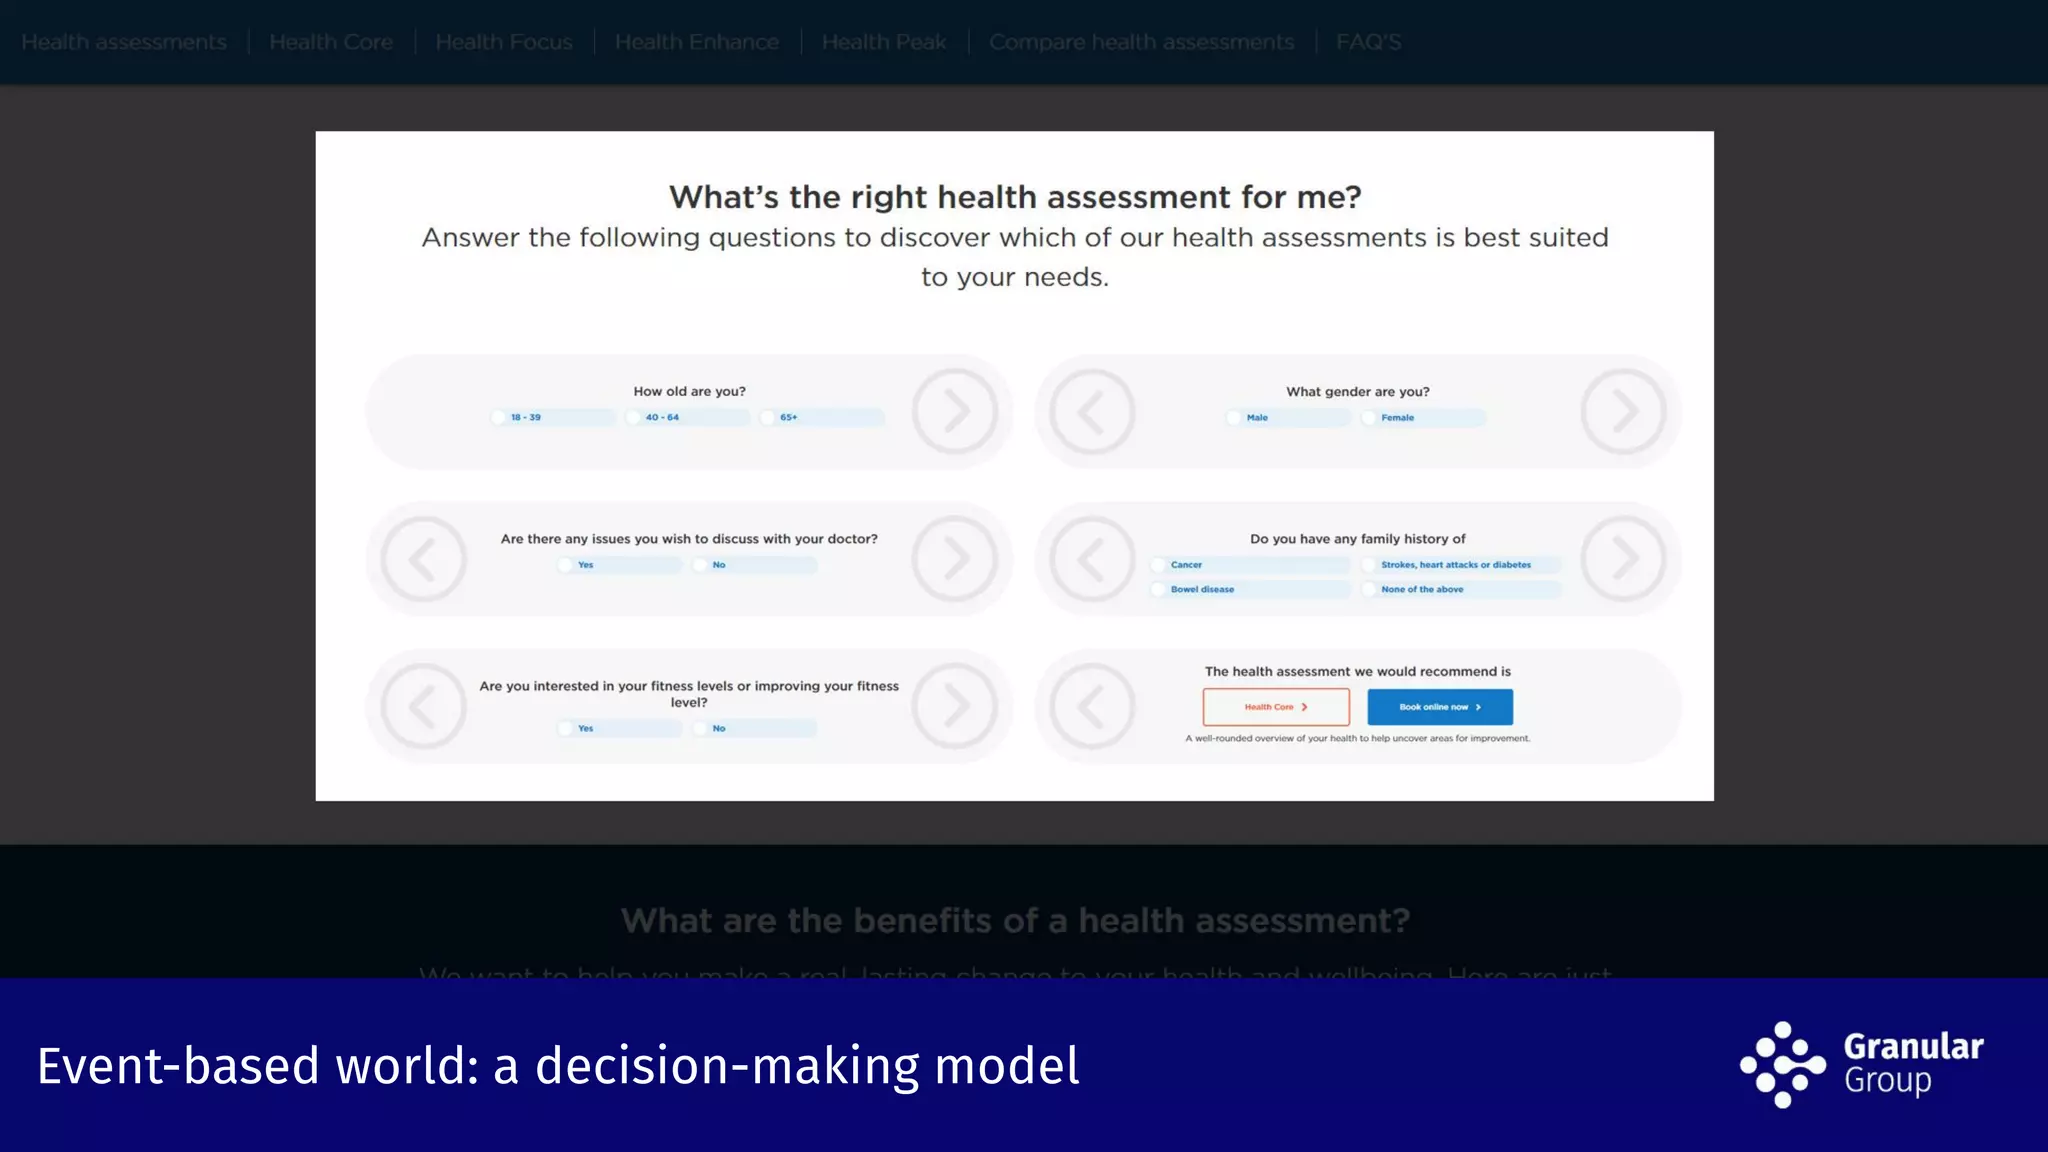This screenshot has height=1152, width=2048.
Task: Tick Cancer family history option
Action: pyautogui.click(x=1250, y=565)
